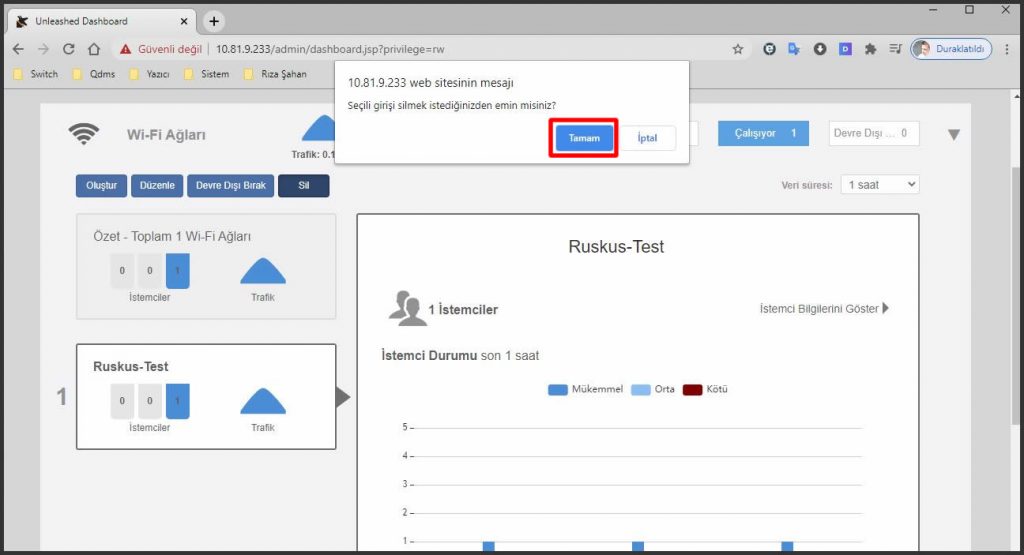Click the Güvenli değil warning icon

pos(125,49)
